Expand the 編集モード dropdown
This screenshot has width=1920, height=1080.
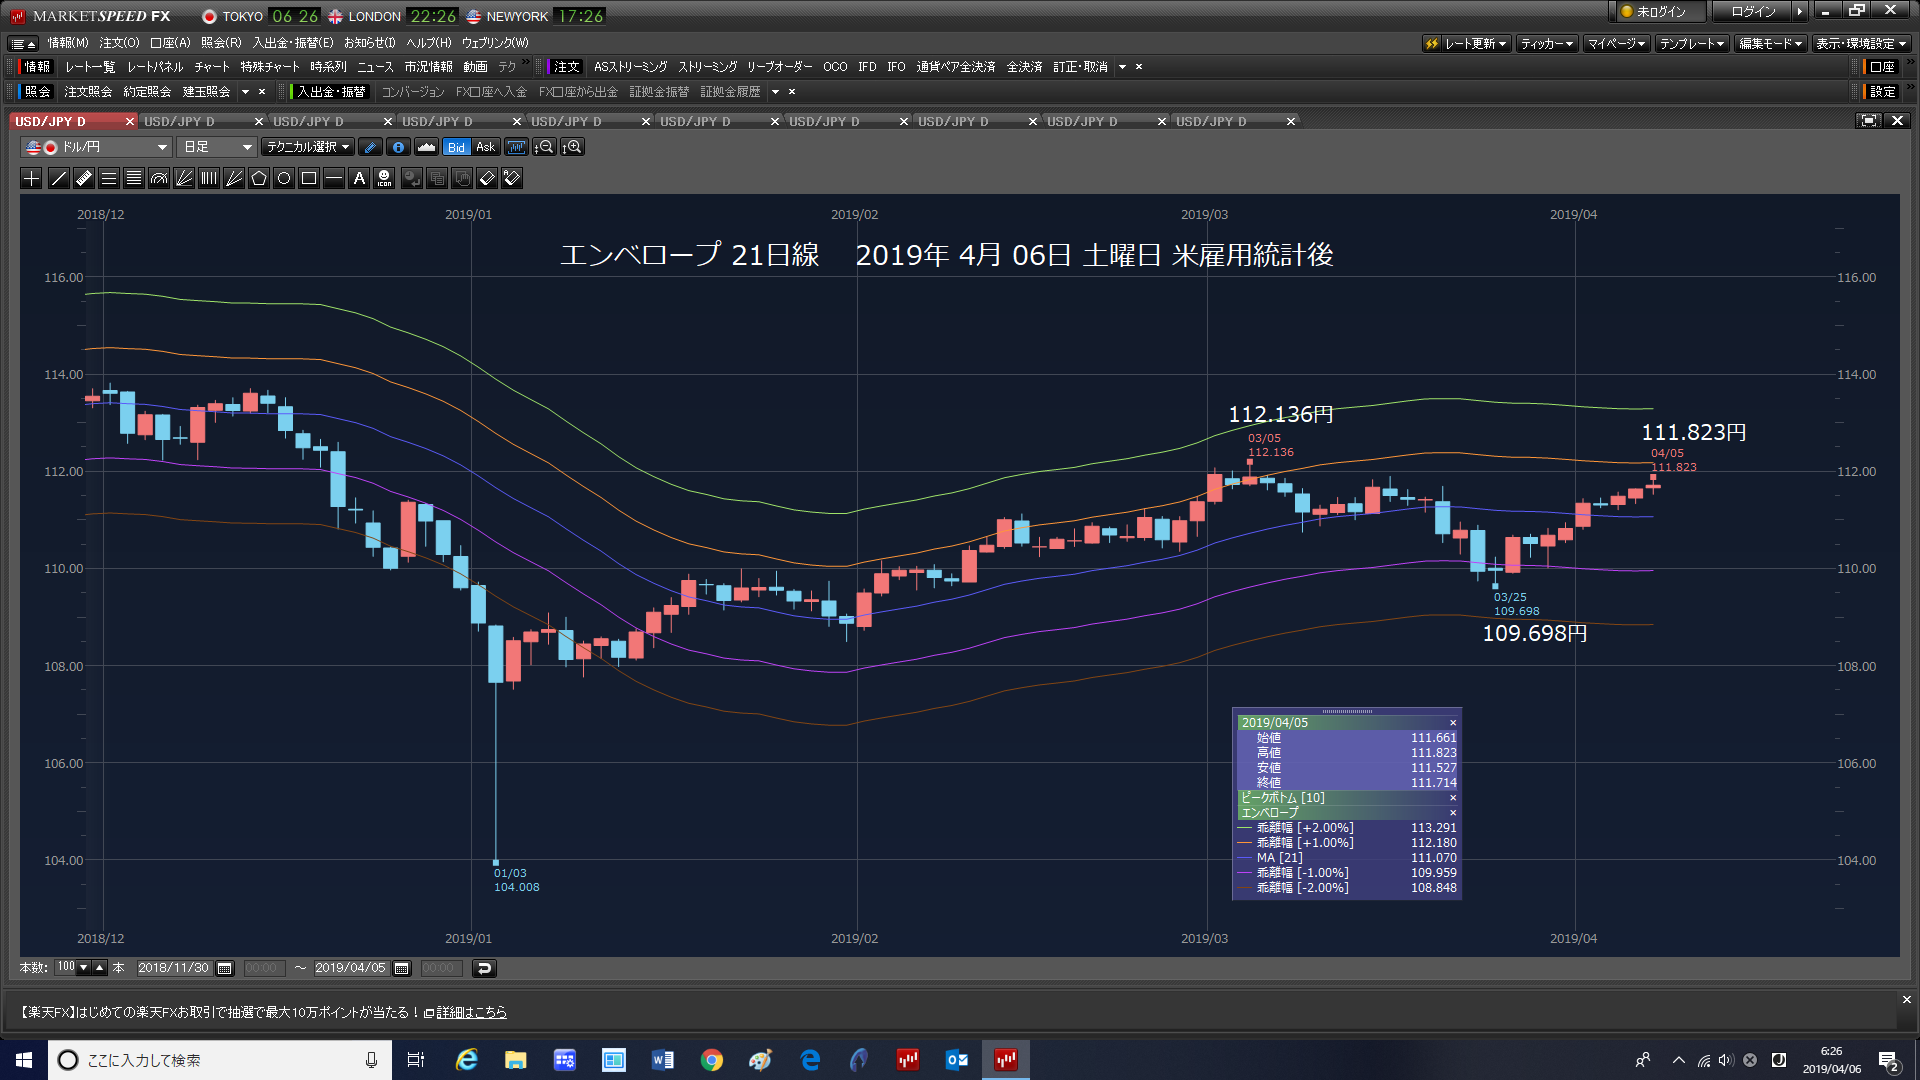pyautogui.click(x=1770, y=44)
